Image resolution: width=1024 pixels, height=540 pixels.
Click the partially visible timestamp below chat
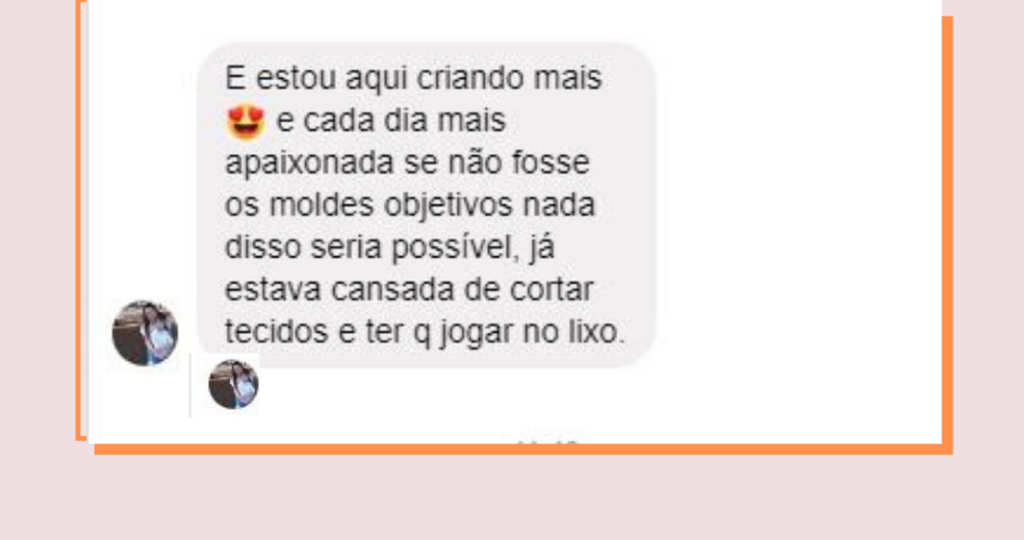pyautogui.click(x=545, y=443)
